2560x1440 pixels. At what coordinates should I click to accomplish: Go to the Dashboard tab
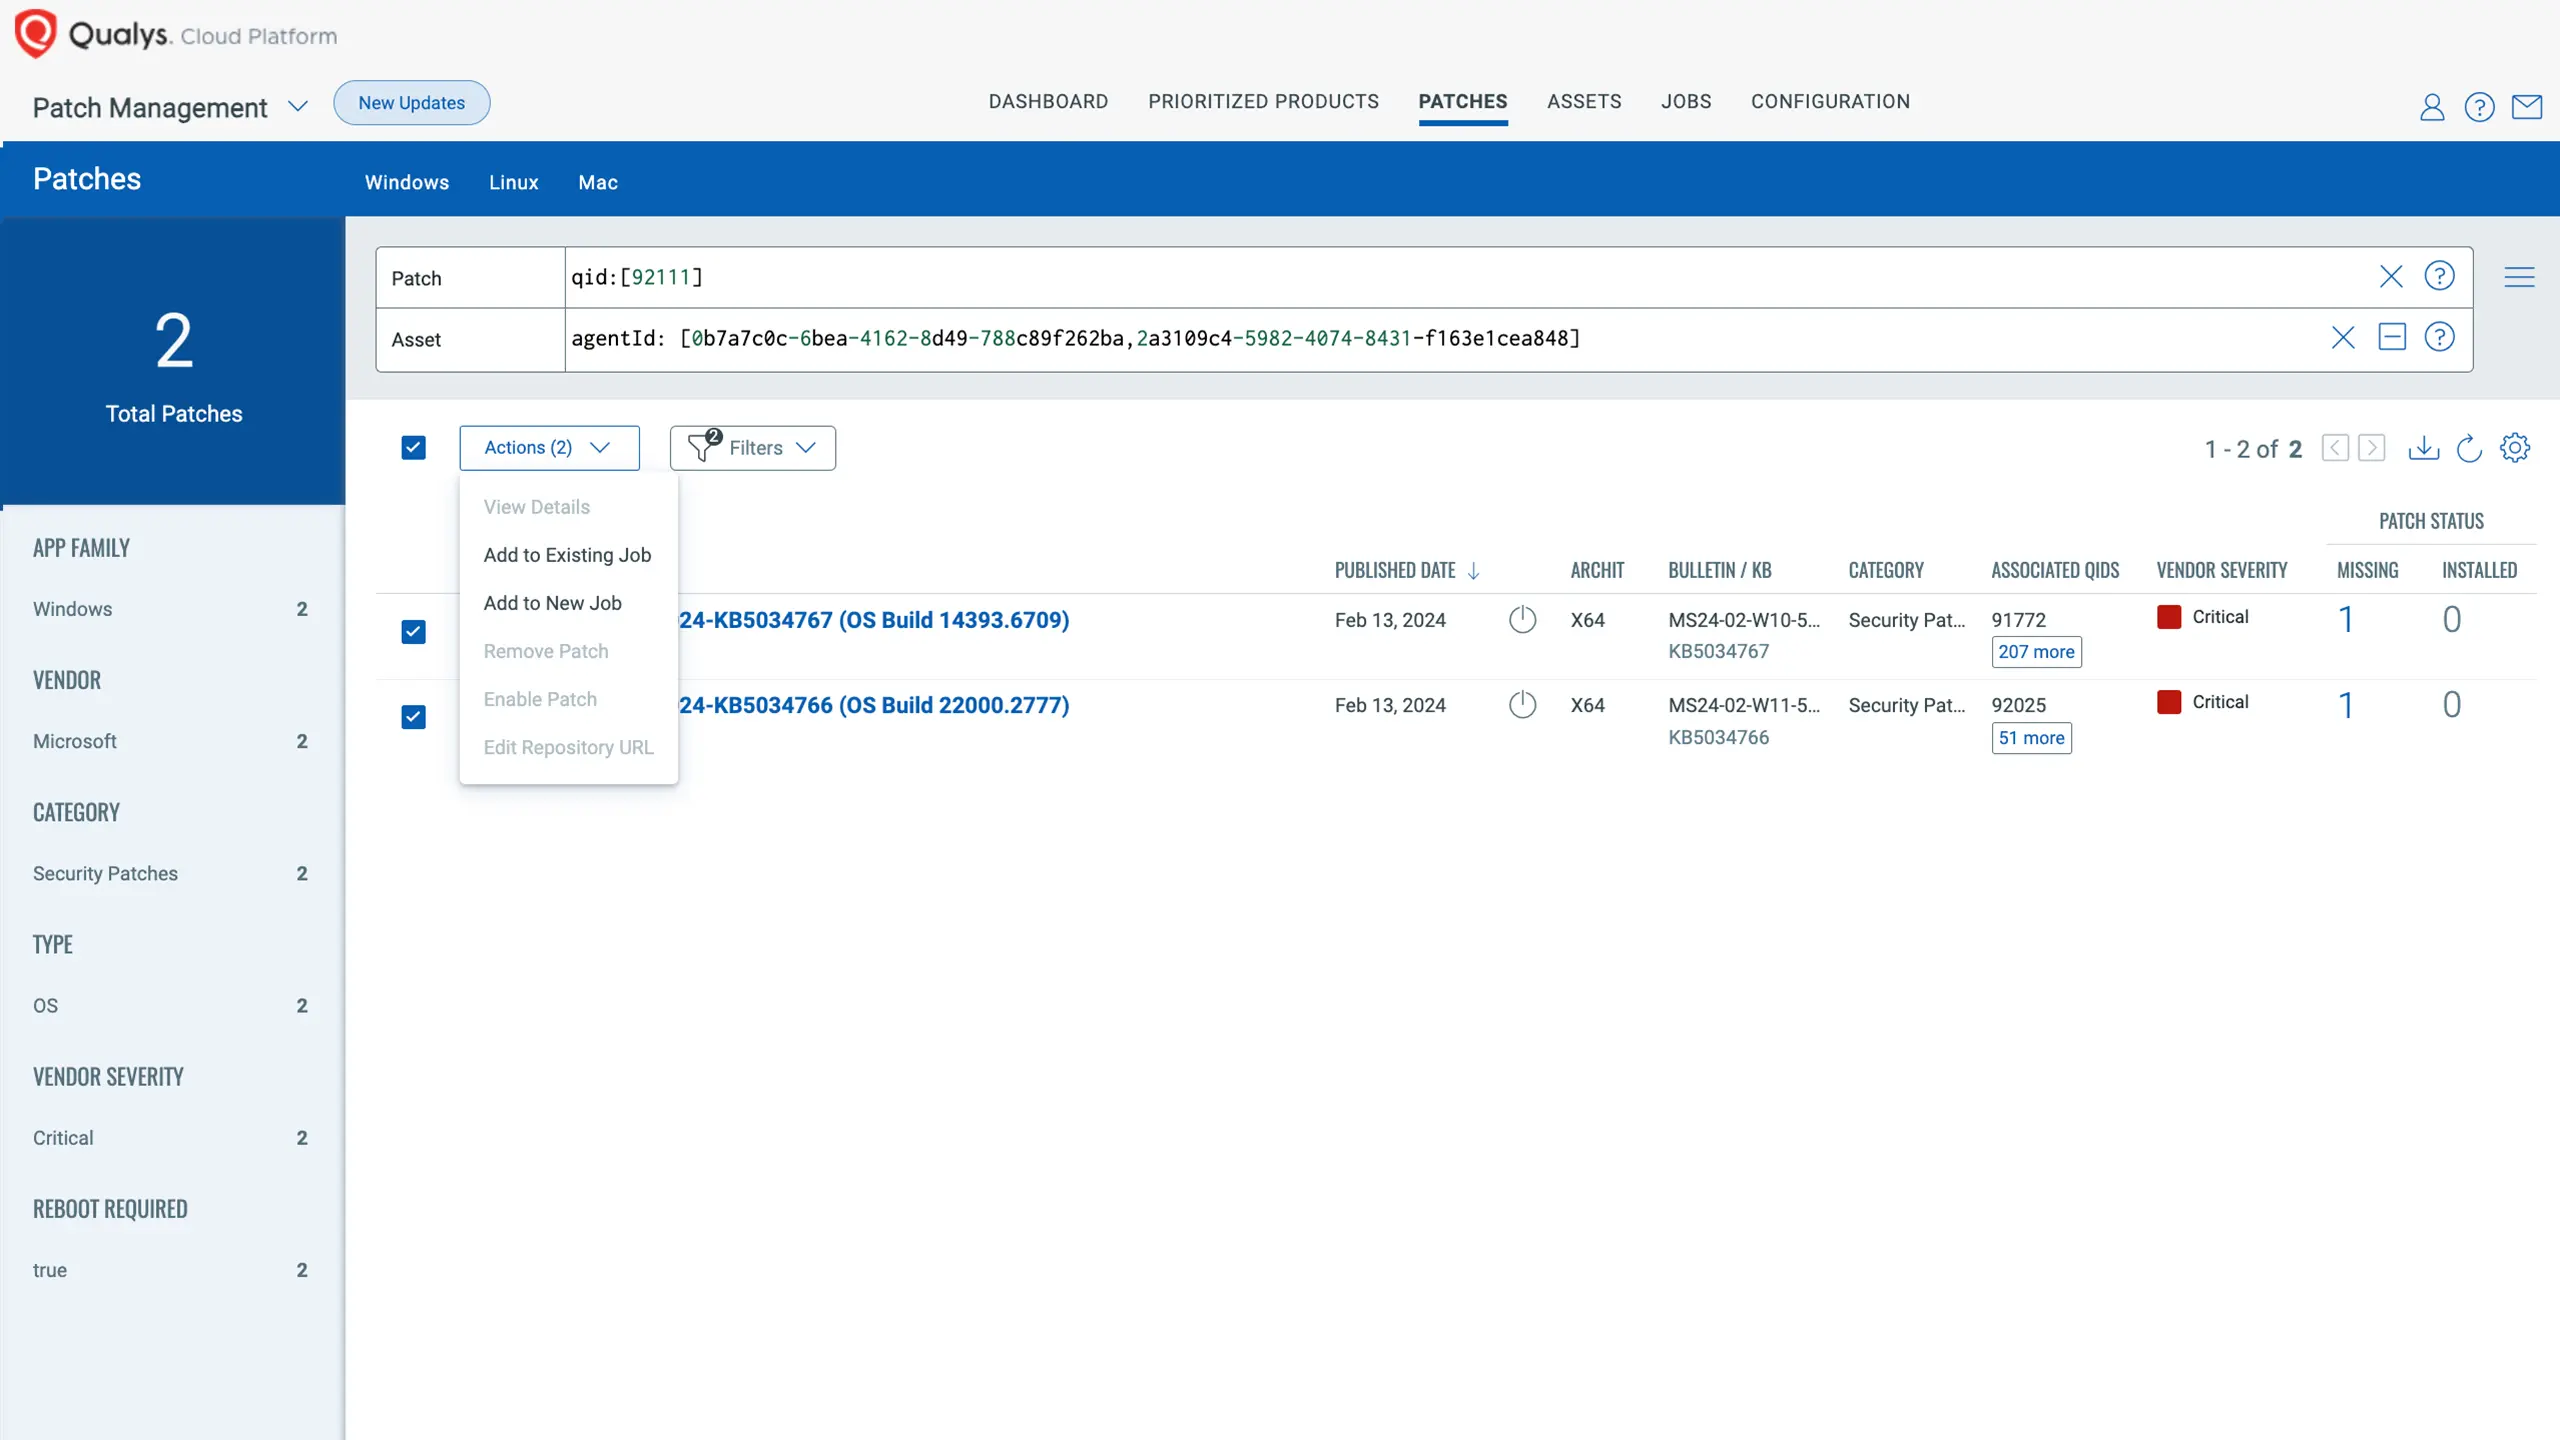coord(1048,102)
